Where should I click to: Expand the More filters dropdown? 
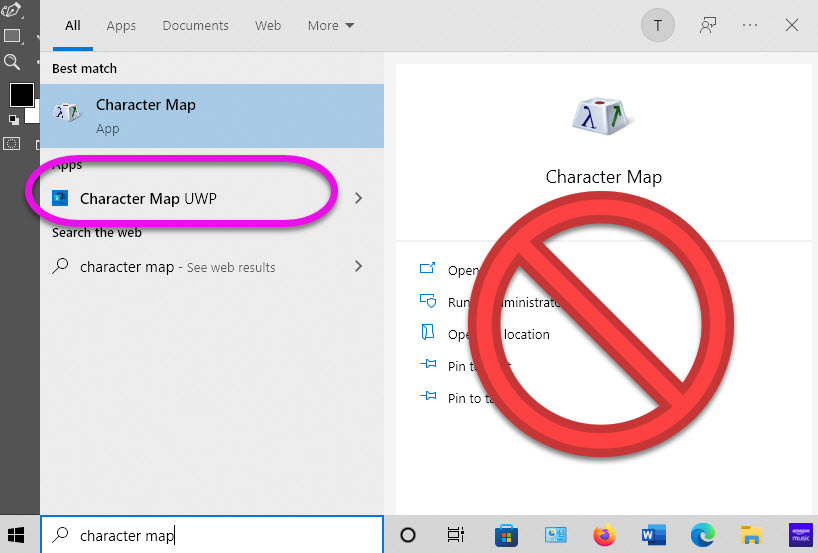pos(331,26)
